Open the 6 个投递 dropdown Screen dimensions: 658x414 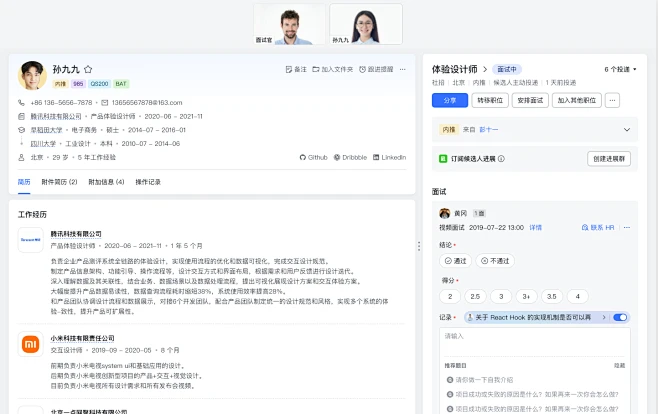pyautogui.click(x=619, y=69)
